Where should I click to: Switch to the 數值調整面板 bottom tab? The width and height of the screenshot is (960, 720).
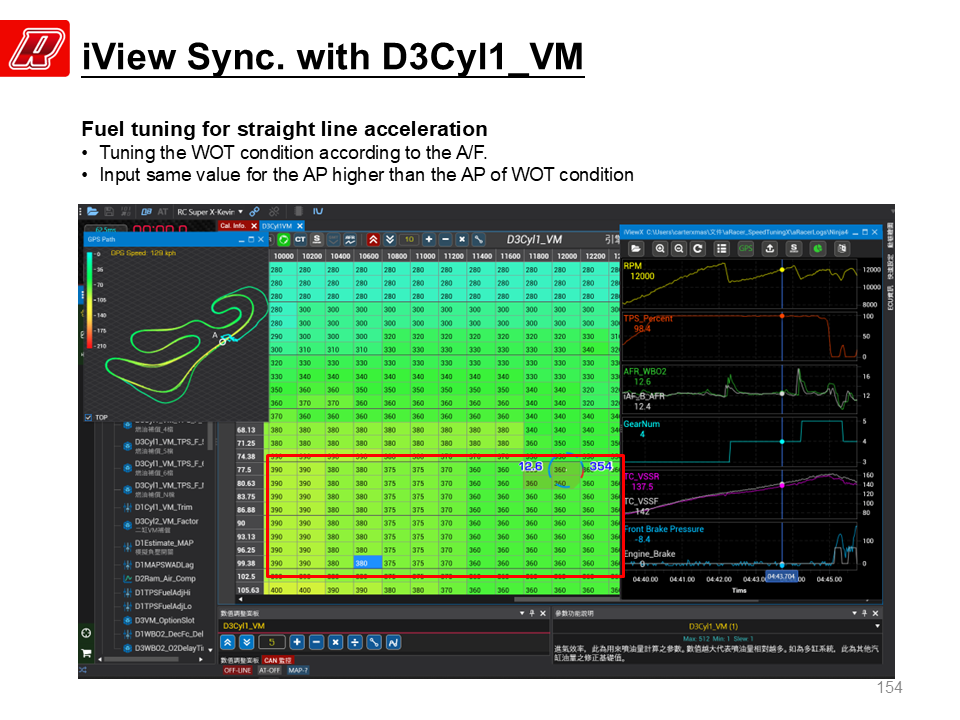click(239, 661)
